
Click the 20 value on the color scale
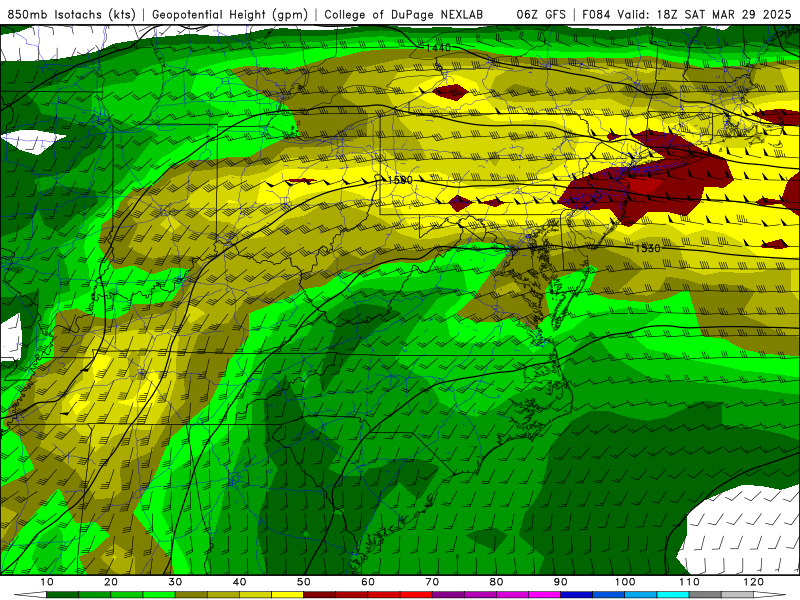tap(111, 582)
